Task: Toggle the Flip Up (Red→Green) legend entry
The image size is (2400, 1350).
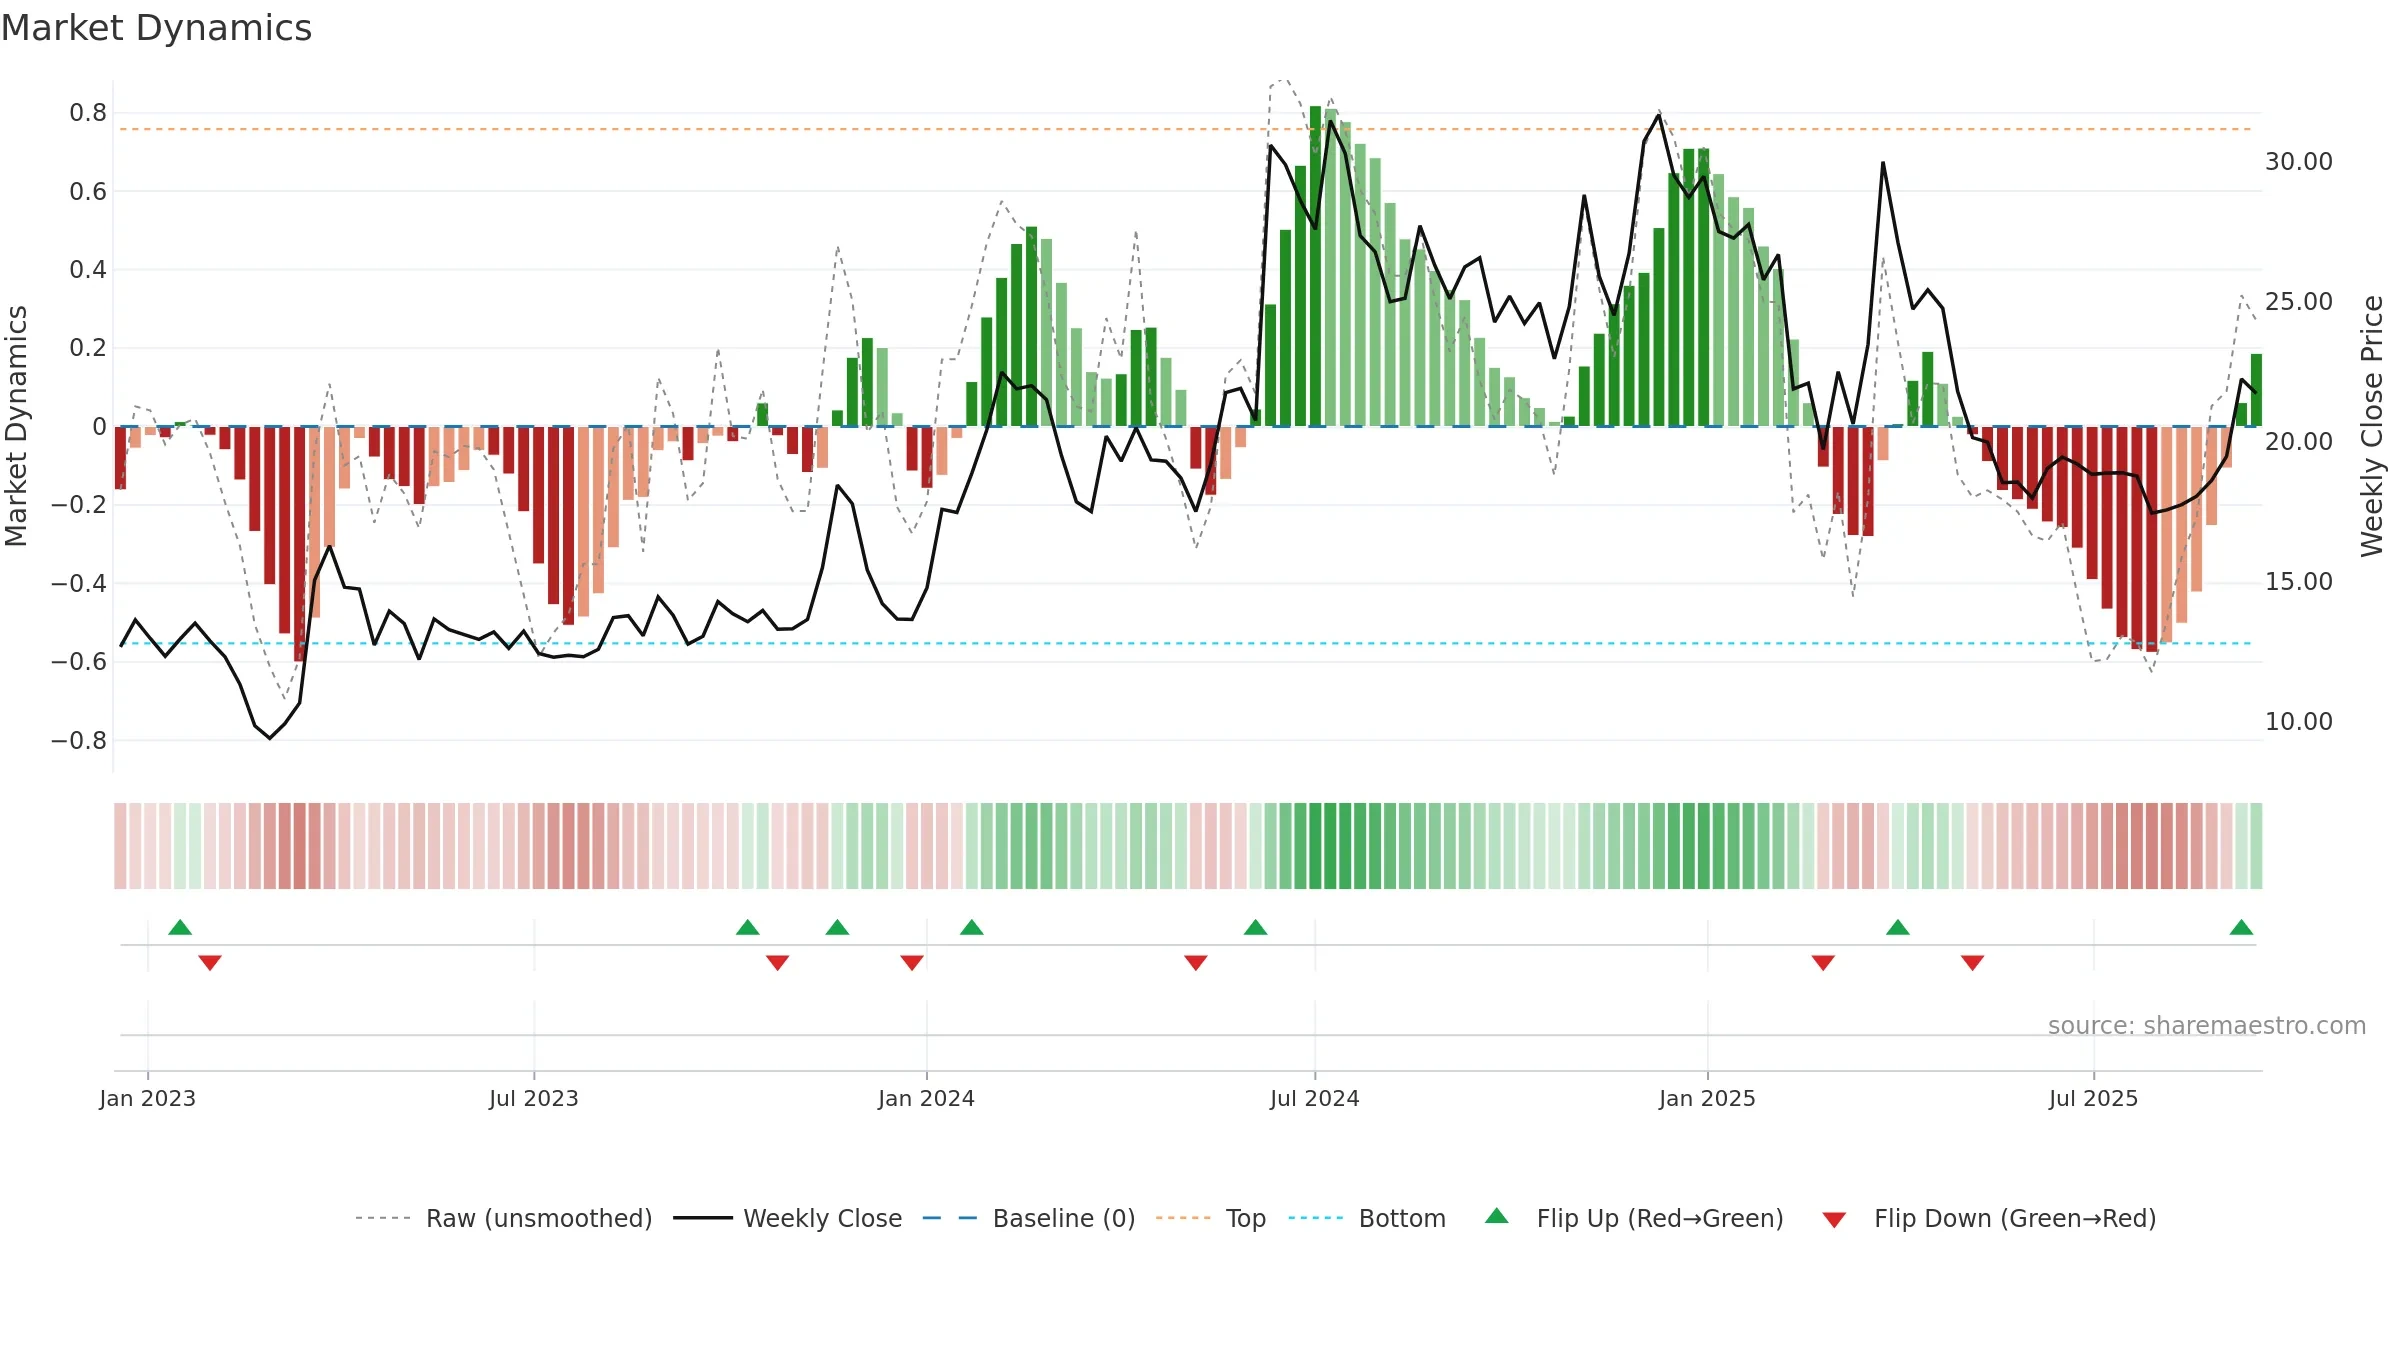Action: click(1634, 1218)
